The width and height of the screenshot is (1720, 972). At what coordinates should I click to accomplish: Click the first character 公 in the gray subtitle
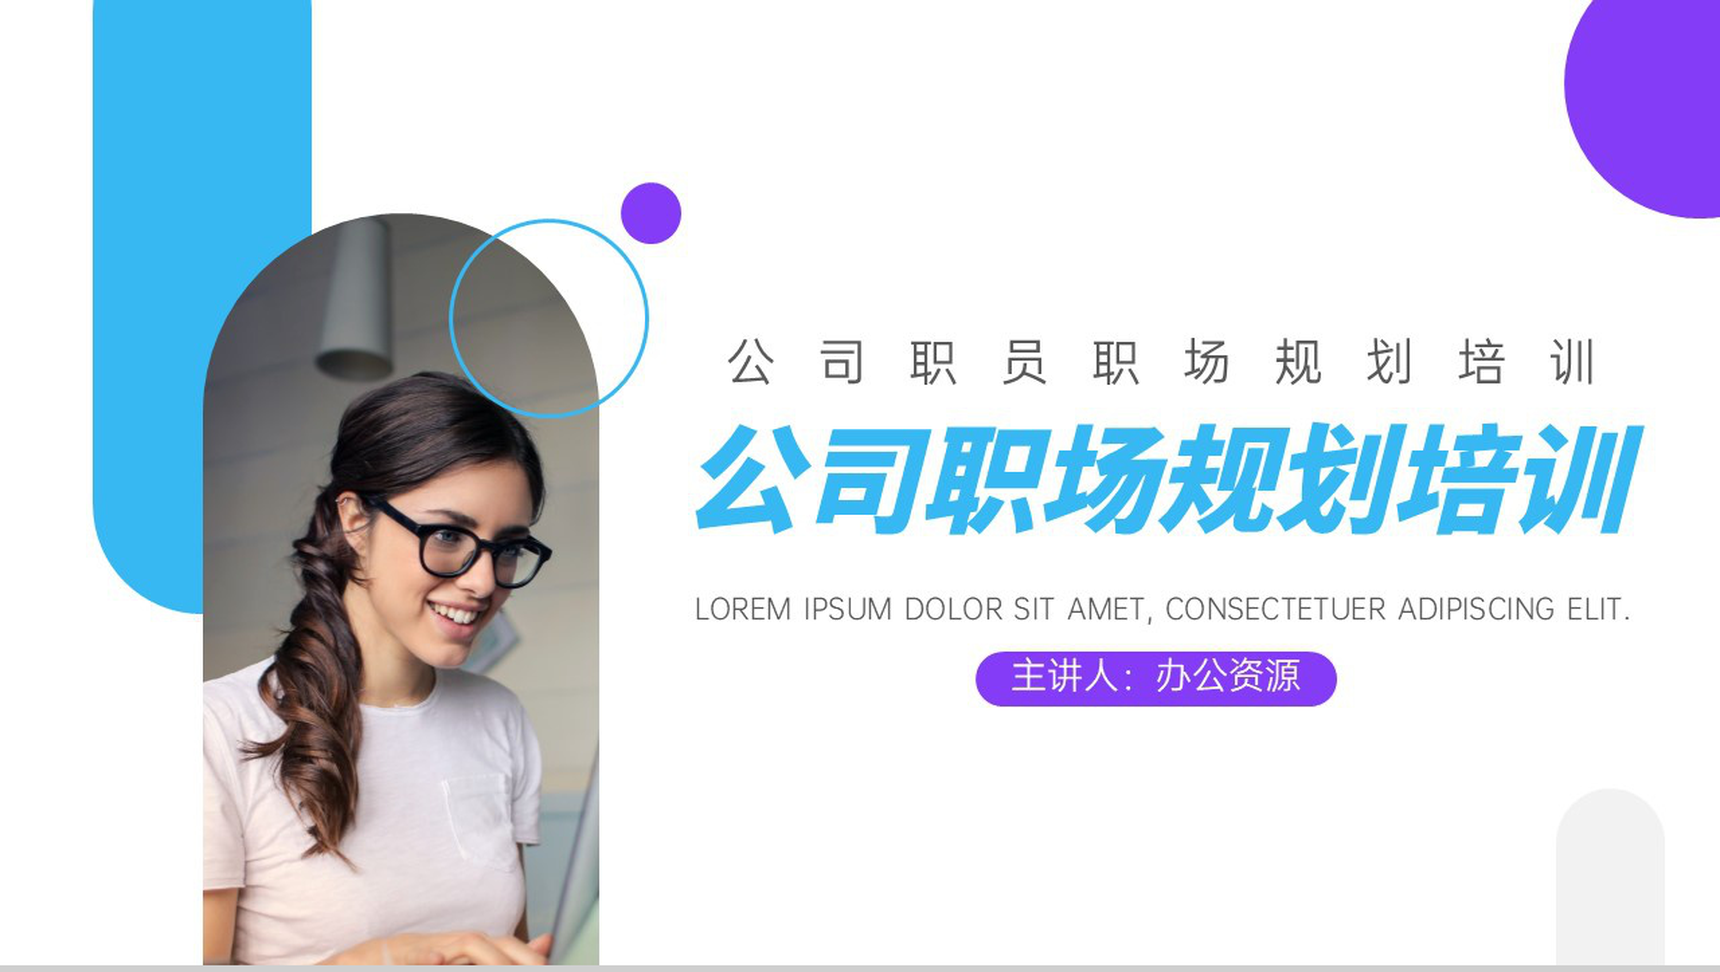[751, 362]
